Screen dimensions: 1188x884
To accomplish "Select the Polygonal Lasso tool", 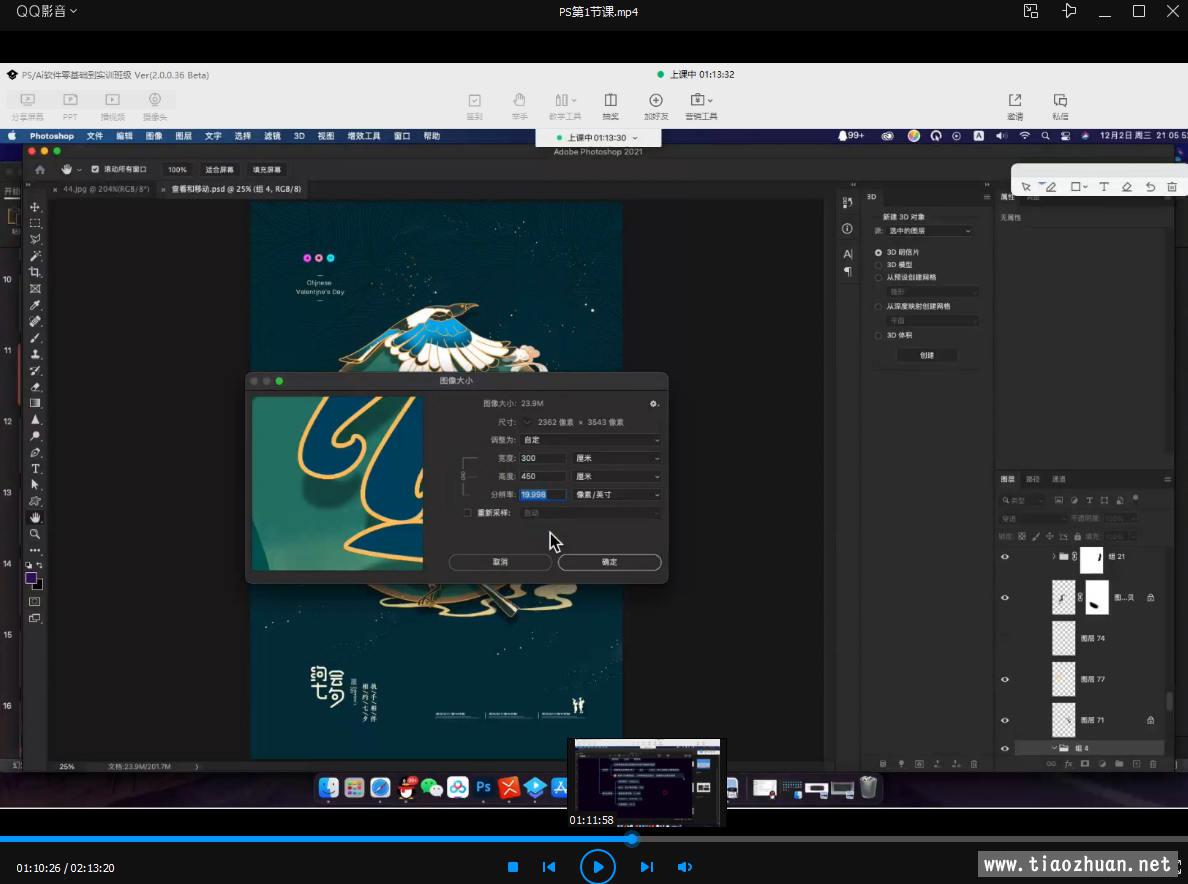I will click(x=35, y=239).
